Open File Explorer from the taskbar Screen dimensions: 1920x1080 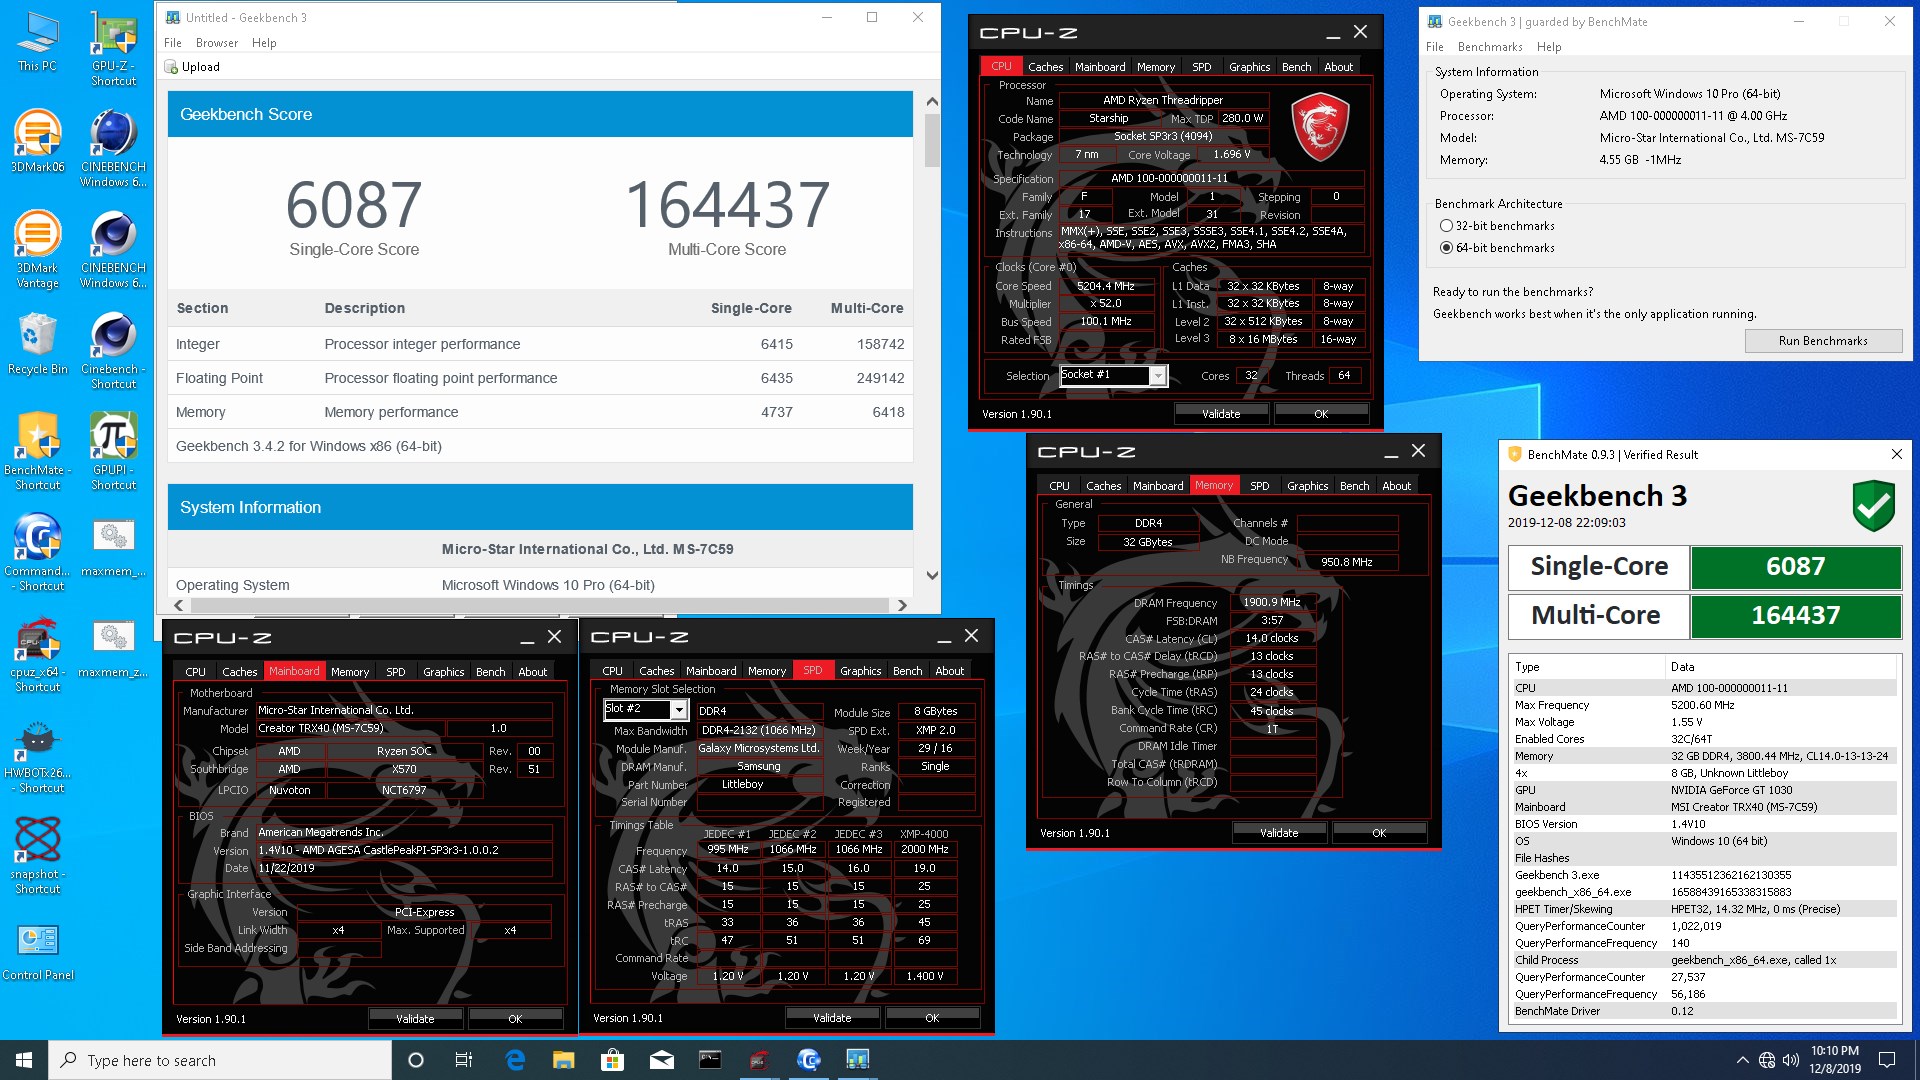564,1060
